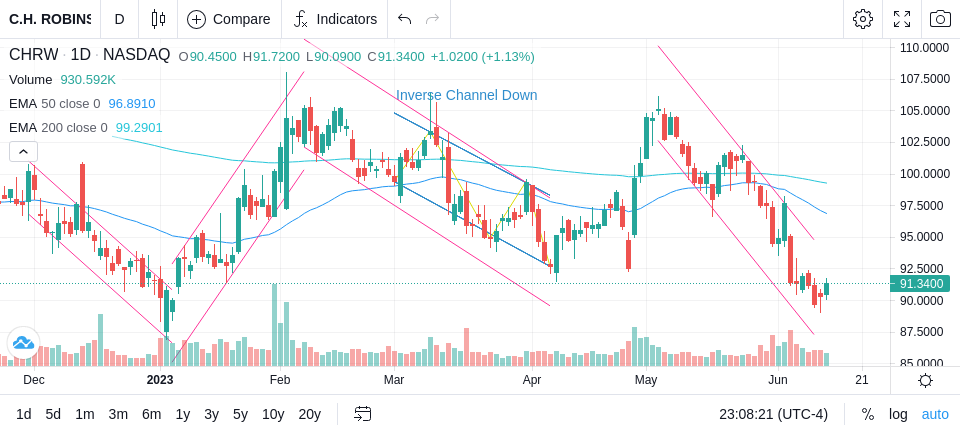
Task: Open the candlestick chart style selector
Action: (x=158, y=19)
